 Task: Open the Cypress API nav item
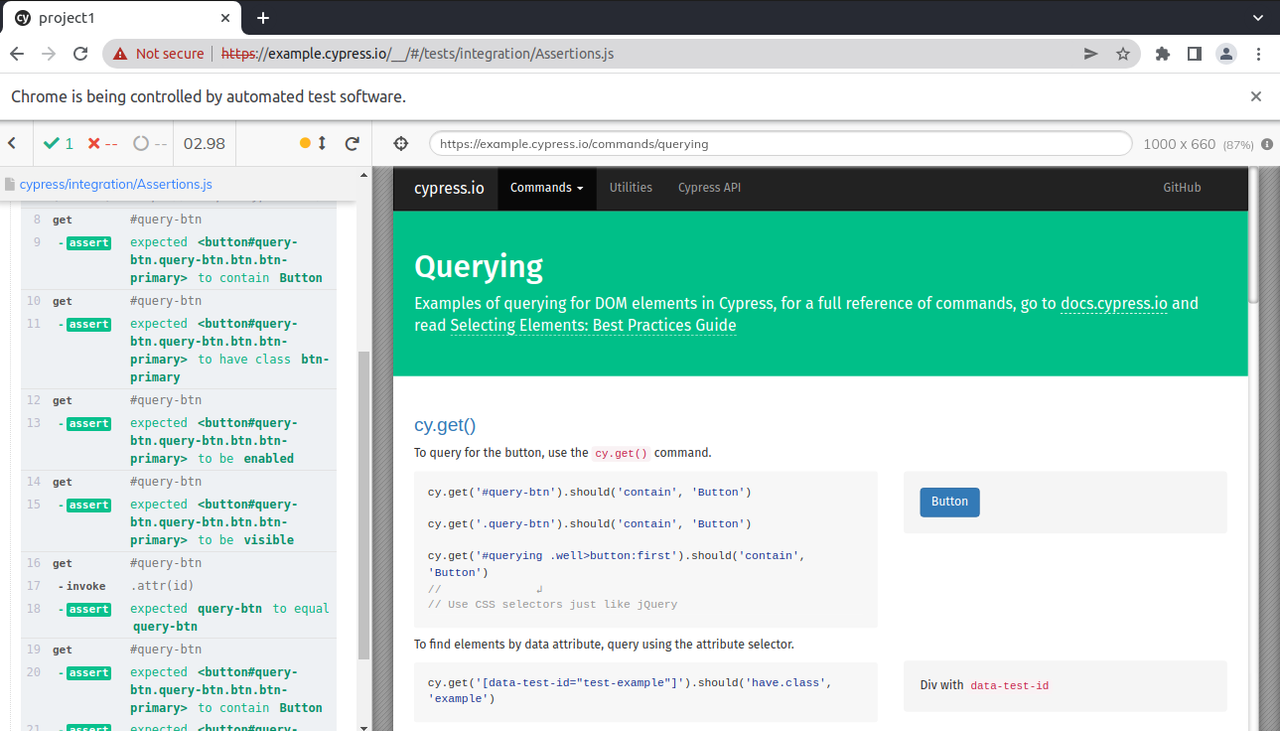point(709,188)
